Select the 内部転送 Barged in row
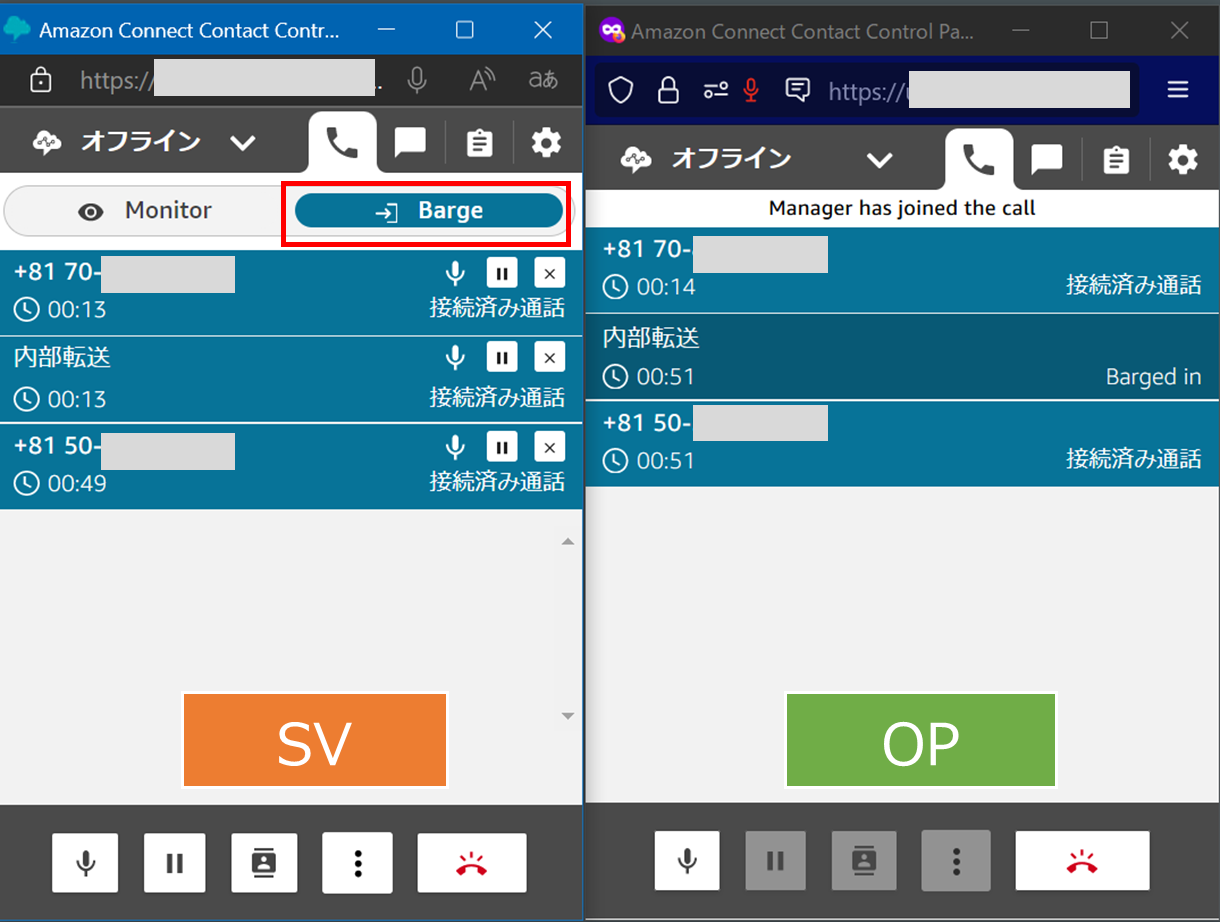This screenshot has width=1220, height=922. coord(902,357)
